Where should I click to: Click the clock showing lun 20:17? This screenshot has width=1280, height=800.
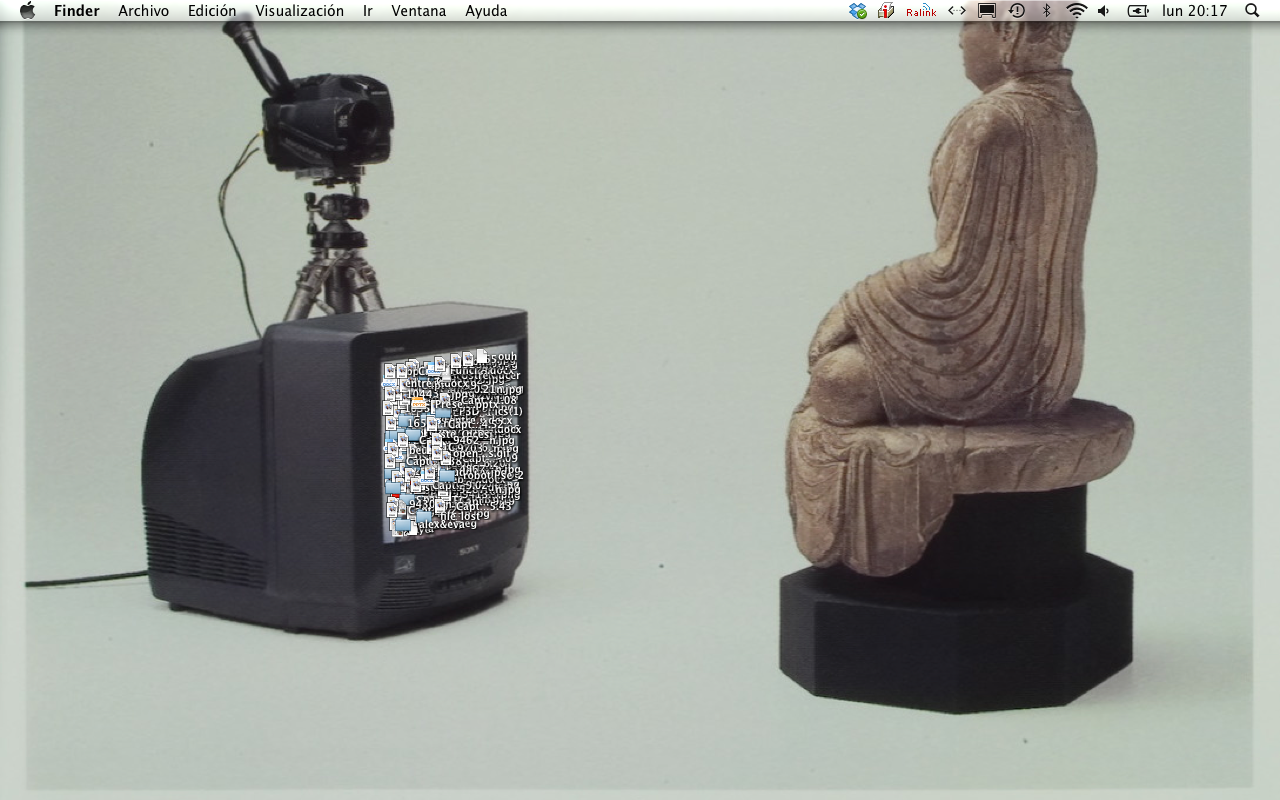point(1194,11)
